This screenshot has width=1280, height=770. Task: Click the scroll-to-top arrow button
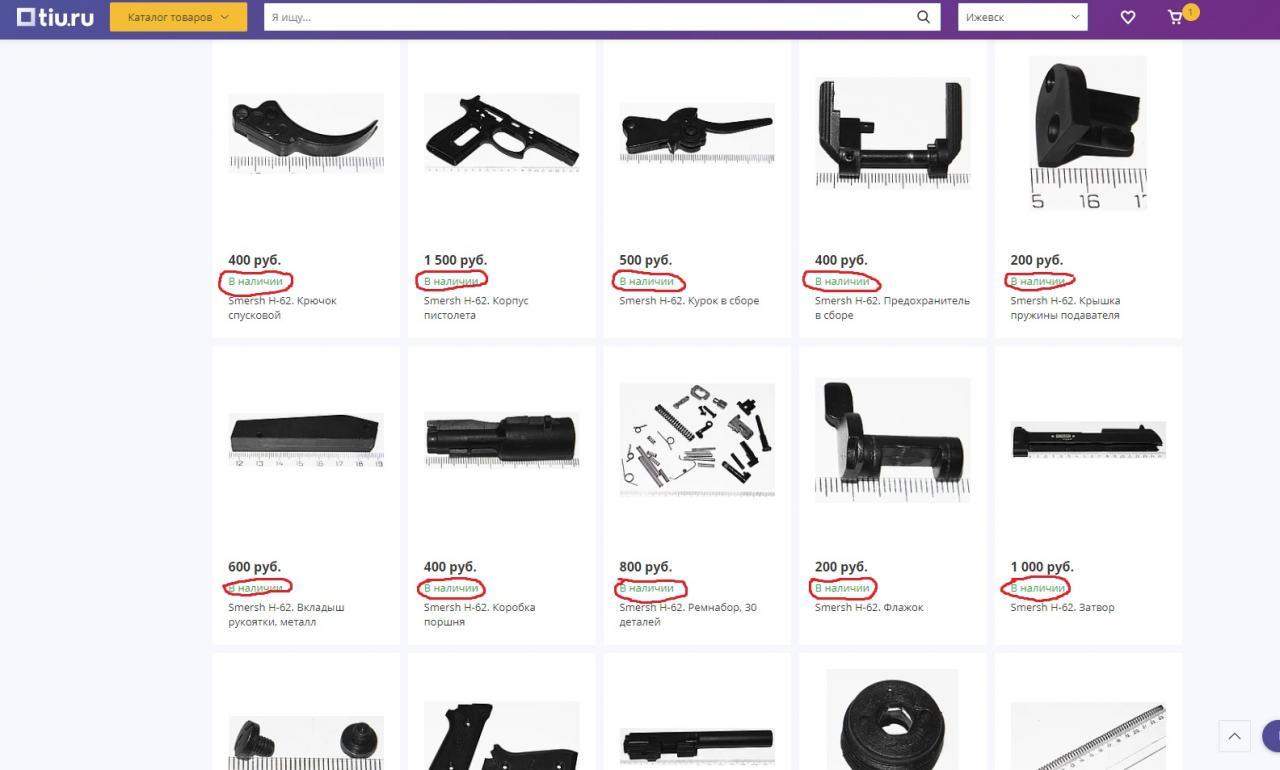(x=1235, y=736)
